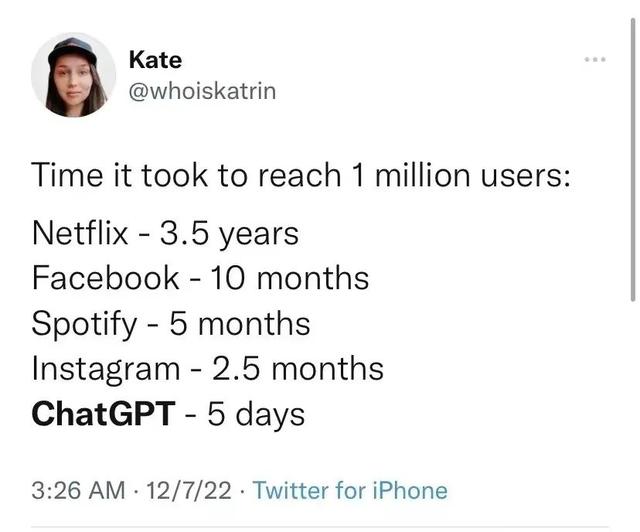Click the '10 months' text

click(x=290, y=278)
